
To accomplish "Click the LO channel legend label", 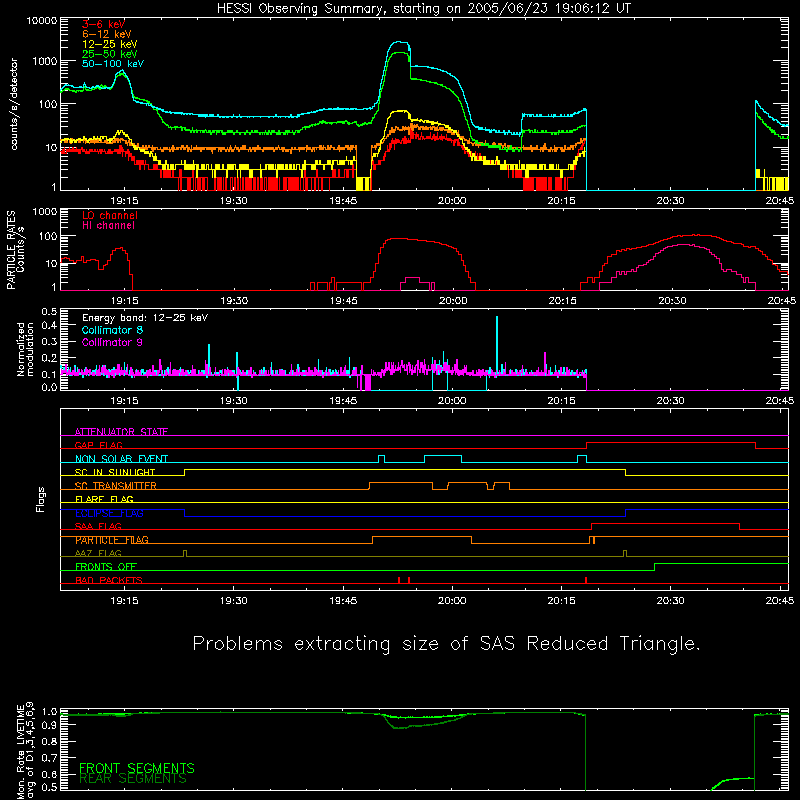I will (110, 215).
